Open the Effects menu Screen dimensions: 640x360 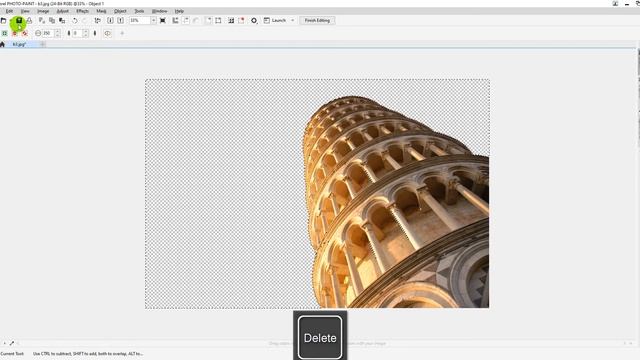82,11
